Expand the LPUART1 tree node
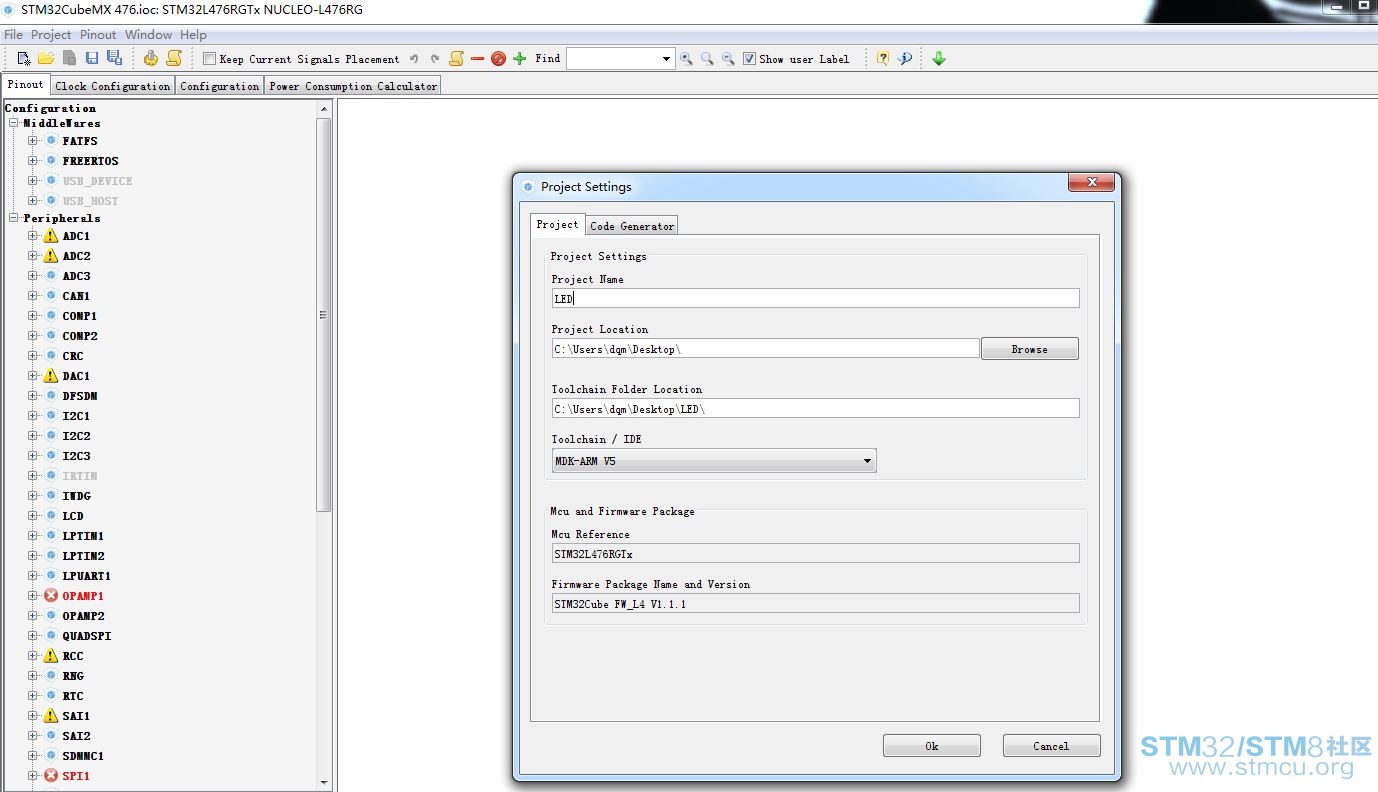Screen dimensions: 1378x792 33,576
